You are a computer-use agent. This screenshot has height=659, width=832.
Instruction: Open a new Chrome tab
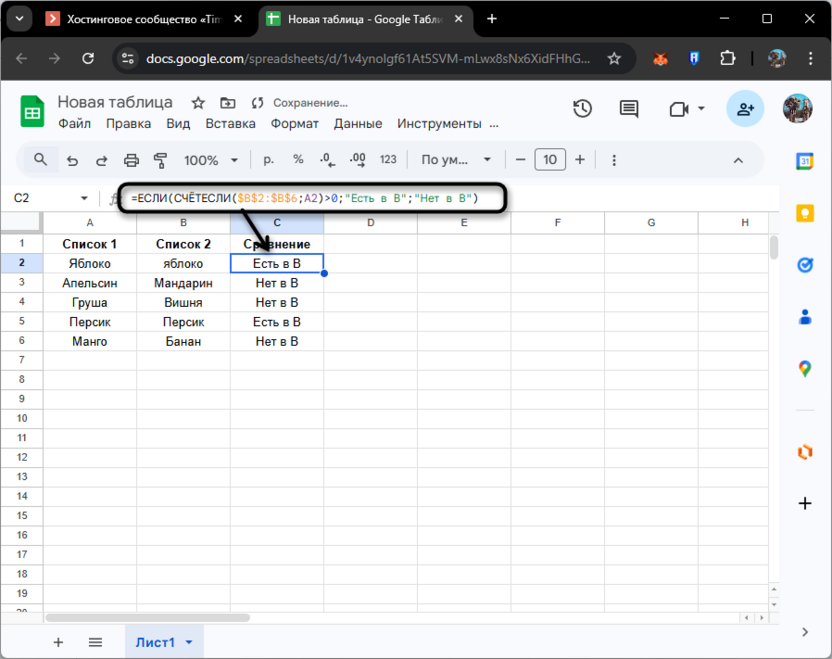[492, 19]
